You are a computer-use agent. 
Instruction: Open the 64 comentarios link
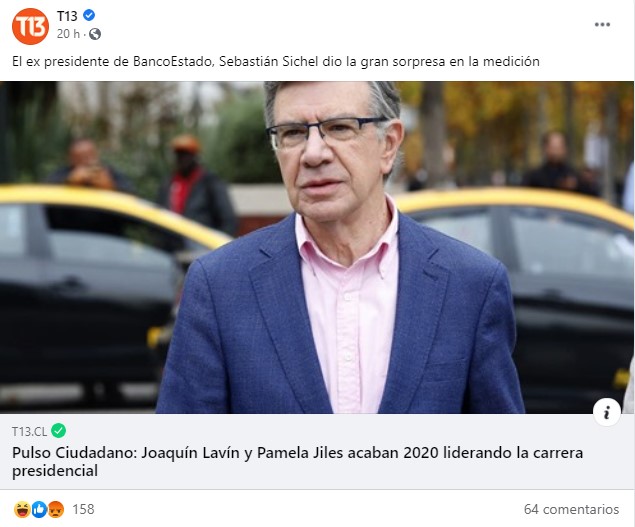pyautogui.click(x=571, y=509)
